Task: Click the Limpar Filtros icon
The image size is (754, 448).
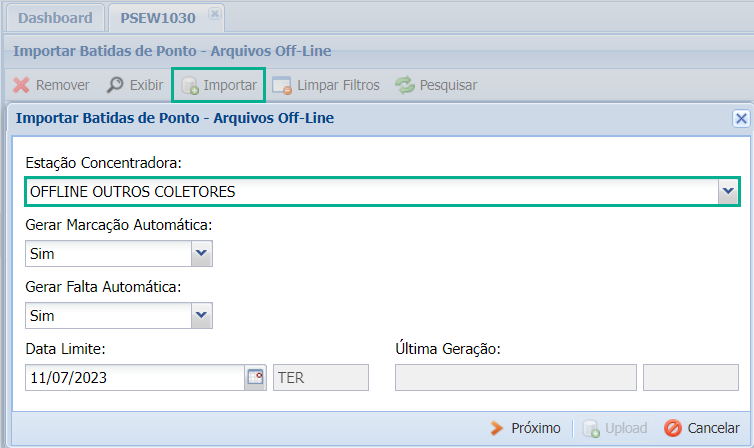Action: (x=282, y=85)
